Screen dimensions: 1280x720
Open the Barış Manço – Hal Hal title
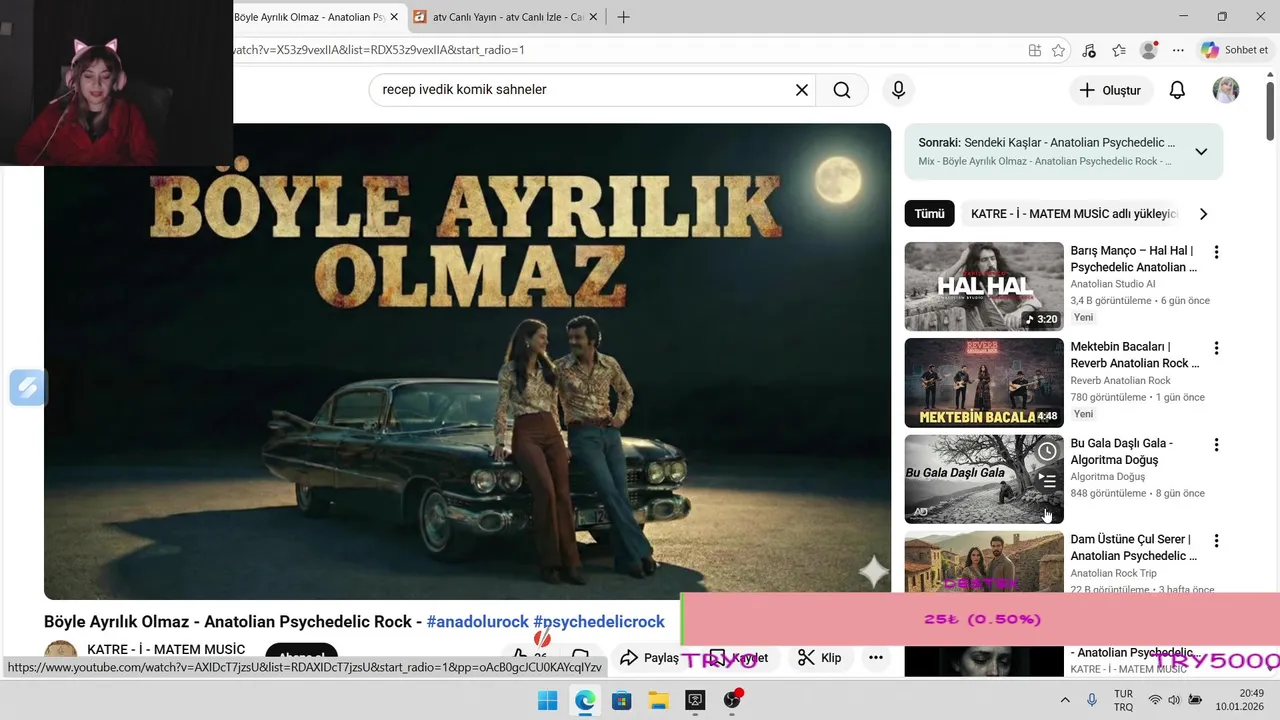(1133, 259)
